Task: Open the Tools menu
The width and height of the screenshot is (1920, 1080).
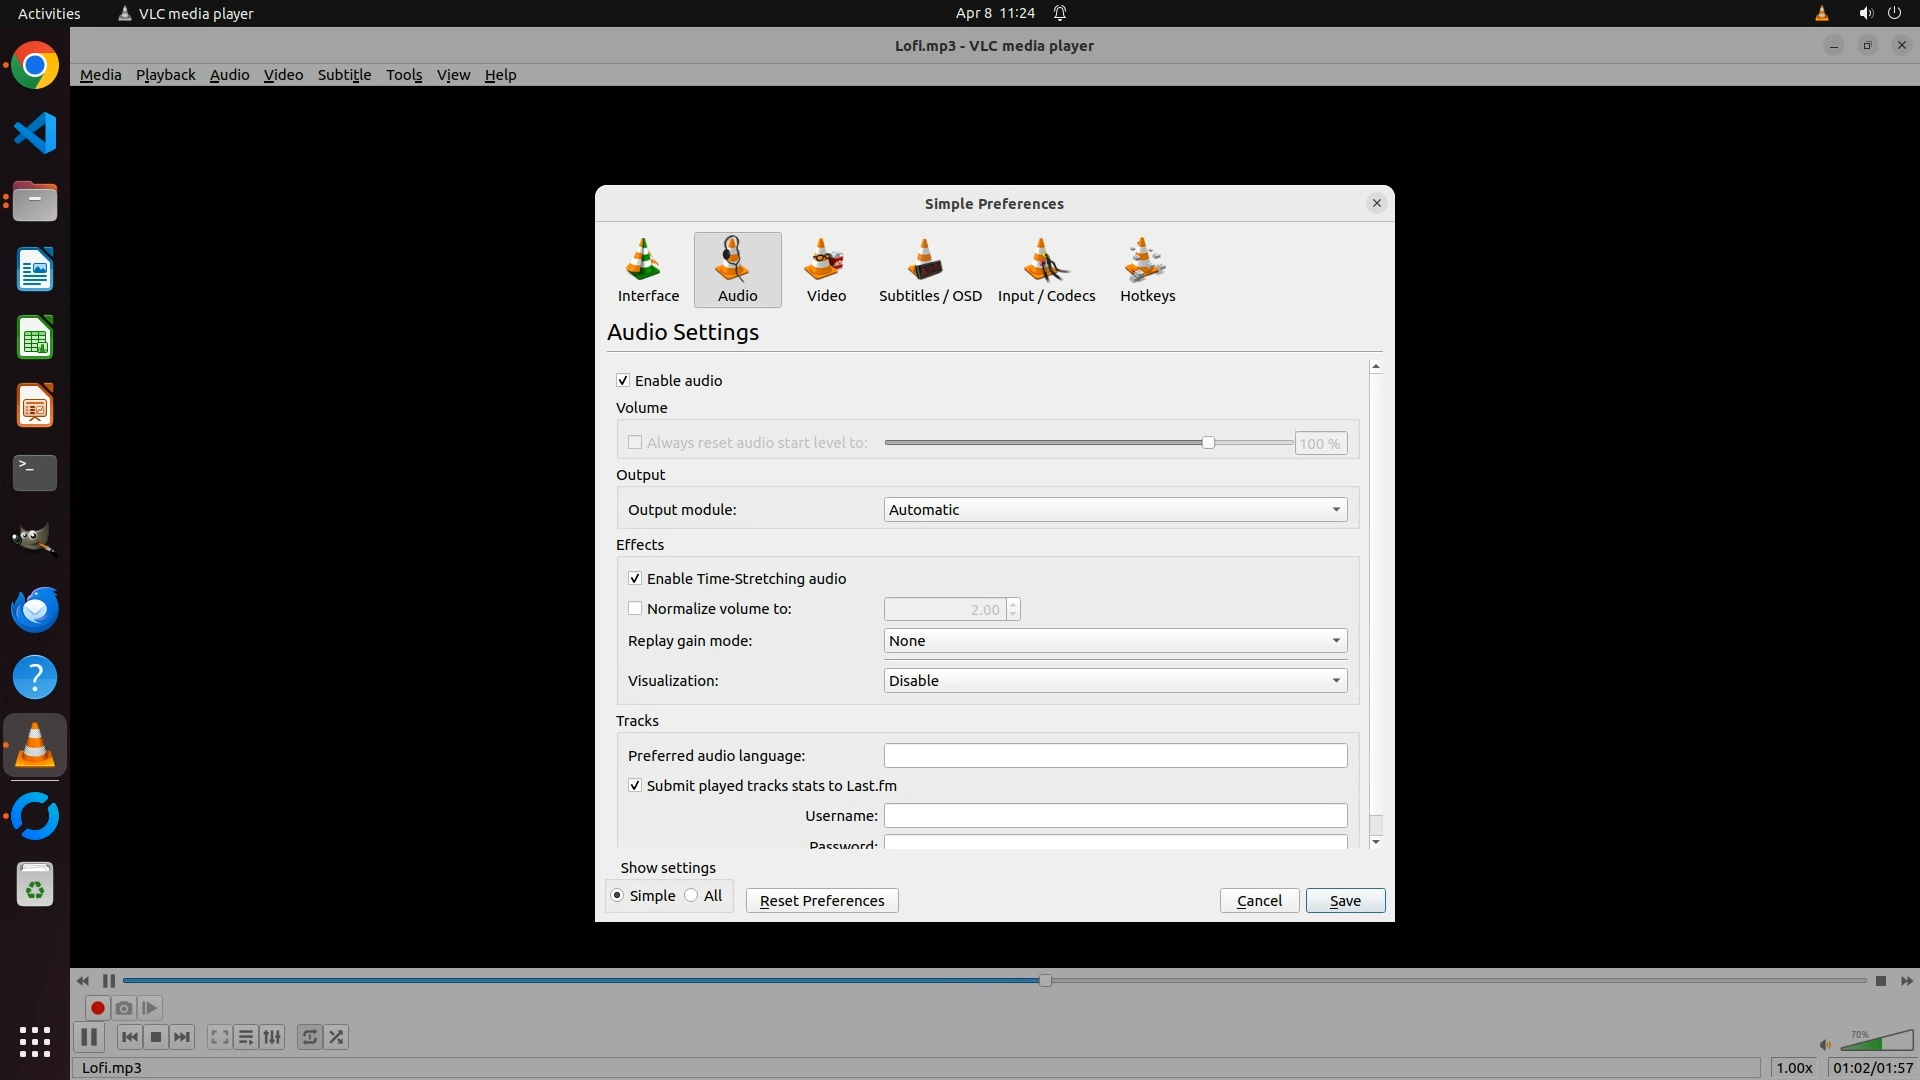Action: (404, 75)
